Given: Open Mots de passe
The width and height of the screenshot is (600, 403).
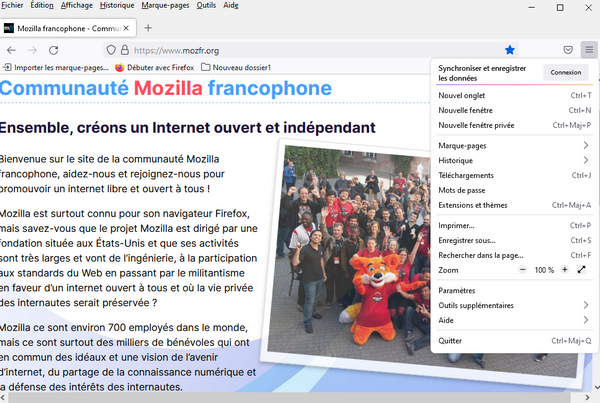Looking at the screenshot, I should pos(514,190).
